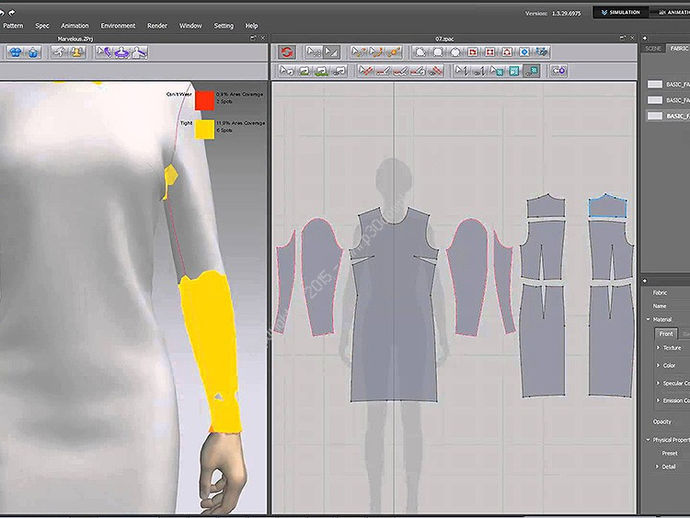Viewport: 690px width, 518px height.
Task: Select the Edit Curvature tool
Action: coord(376,52)
